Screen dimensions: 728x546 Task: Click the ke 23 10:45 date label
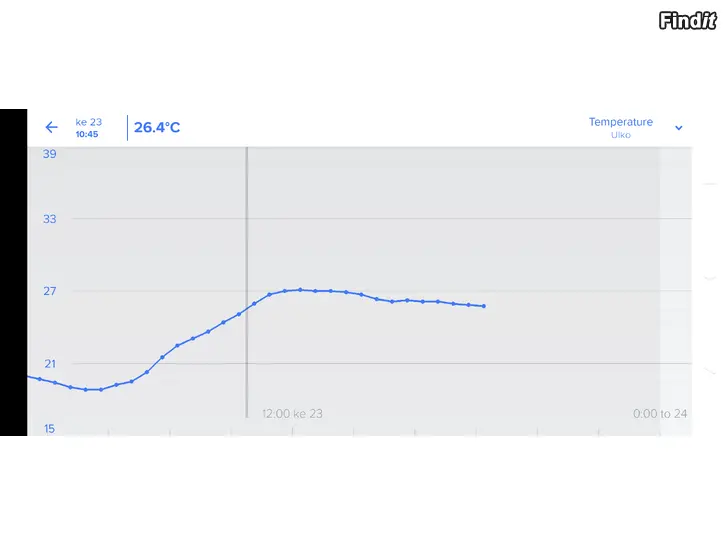click(x=88, y=128)
